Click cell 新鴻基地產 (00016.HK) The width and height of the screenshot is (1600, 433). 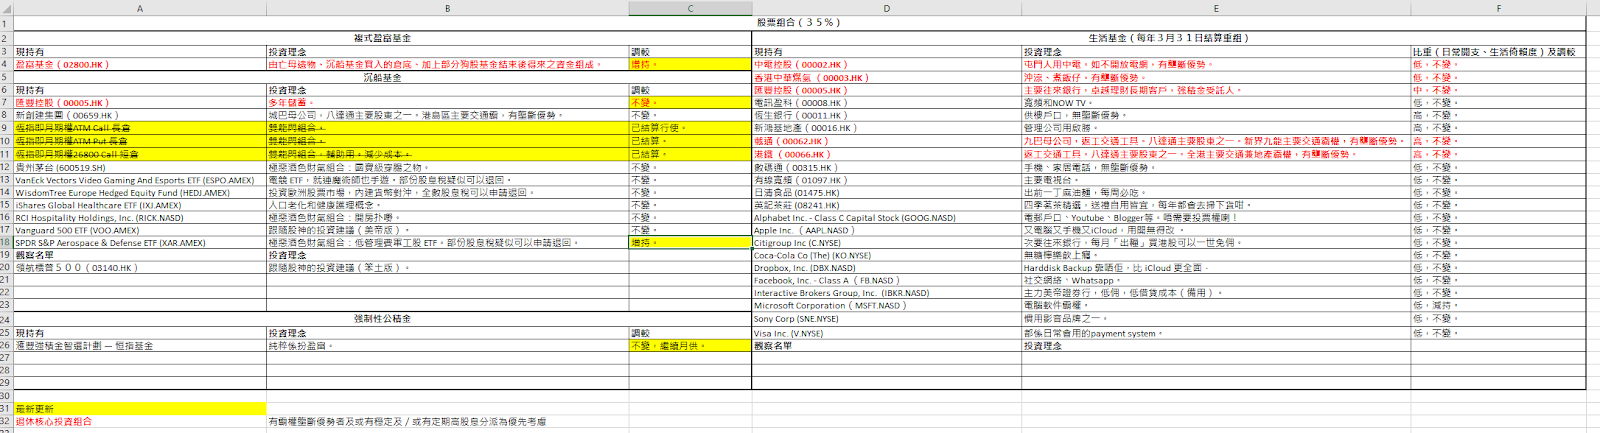click(x=886, y=128)
